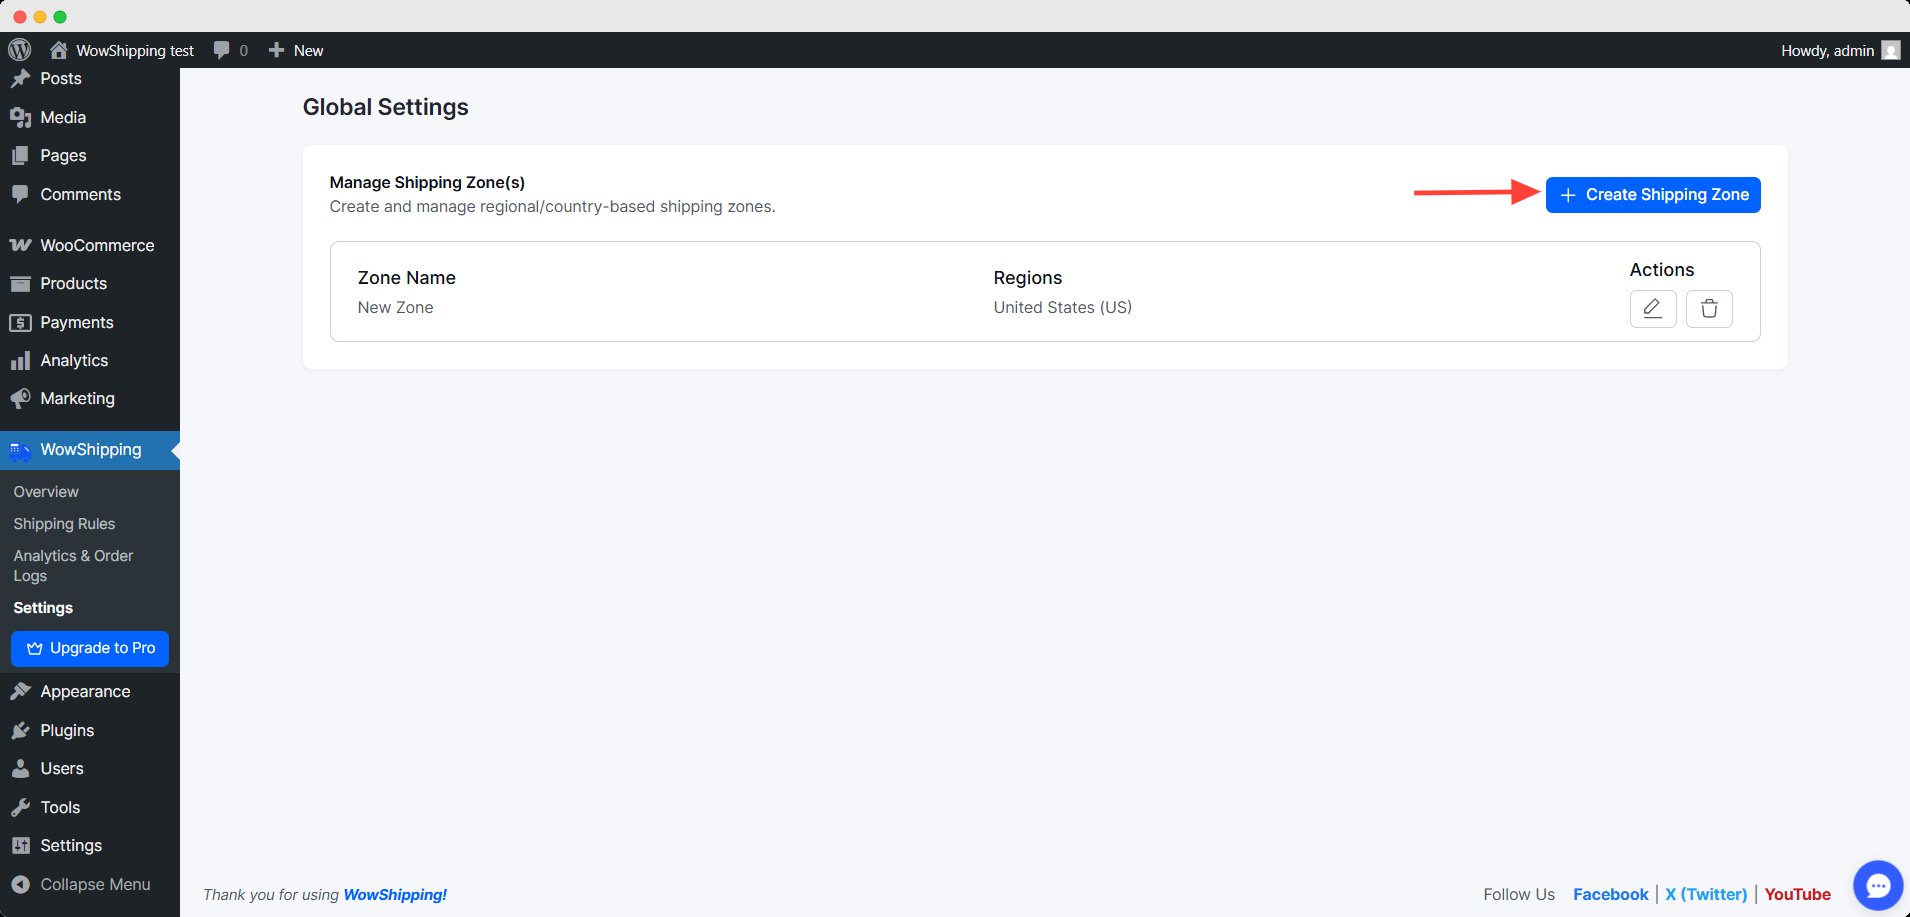Click the Upgrade to Pro button
The height and width of the screenshot is (917, 1910).
(x=90, y=648)
